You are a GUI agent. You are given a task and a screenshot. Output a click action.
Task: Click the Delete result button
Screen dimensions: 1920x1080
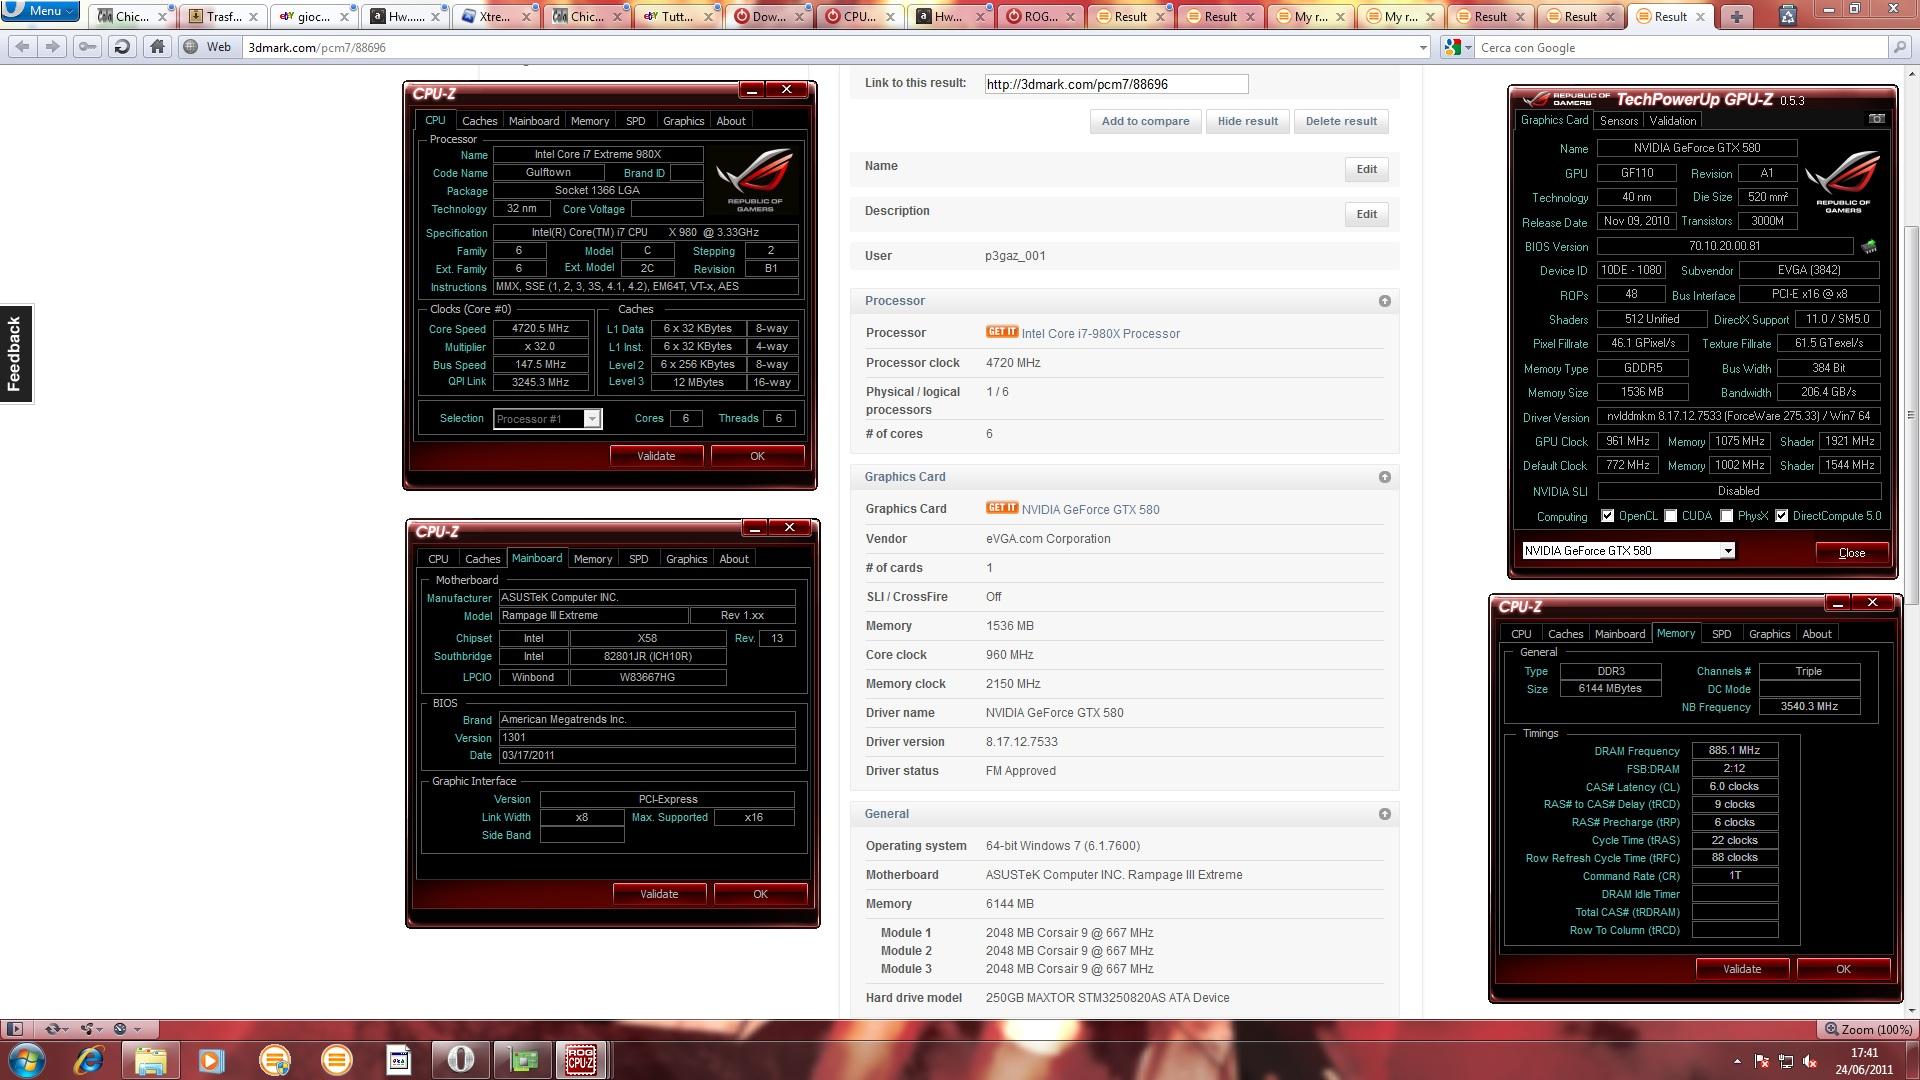point(1341,121)
